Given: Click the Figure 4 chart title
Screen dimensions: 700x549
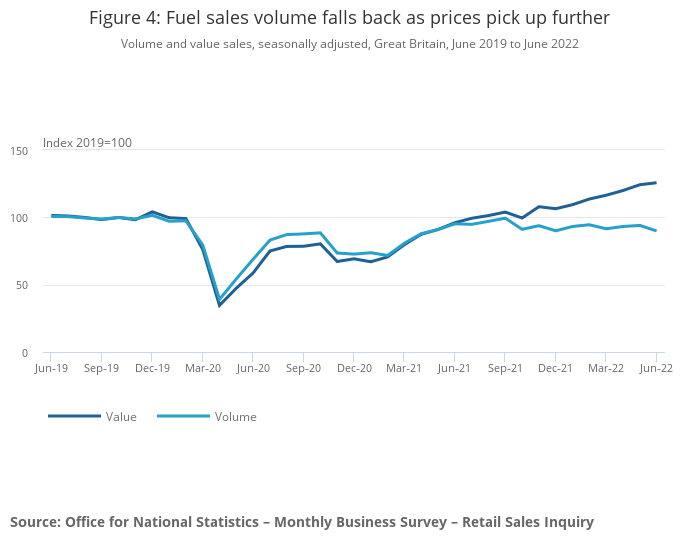Looking at the screenshot, I should click(x=349, y=18).
